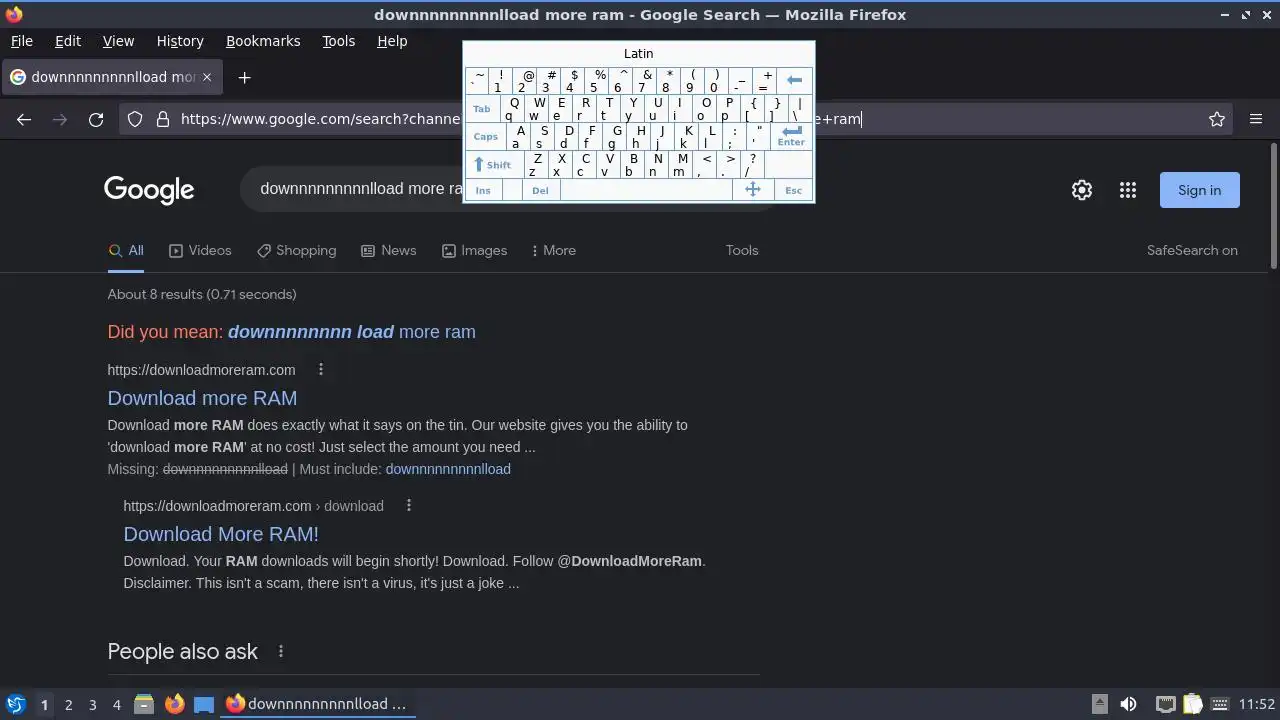Expand the More search filters dropdown
This screenshot has height=720, width=1280.
(x=553, y=250)
